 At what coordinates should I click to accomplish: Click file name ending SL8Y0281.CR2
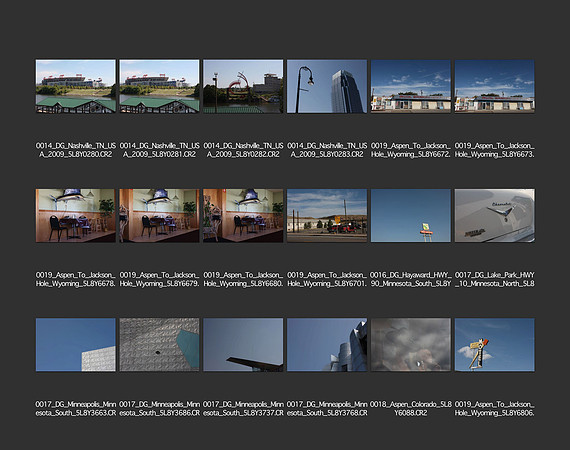tap(159, 150)
